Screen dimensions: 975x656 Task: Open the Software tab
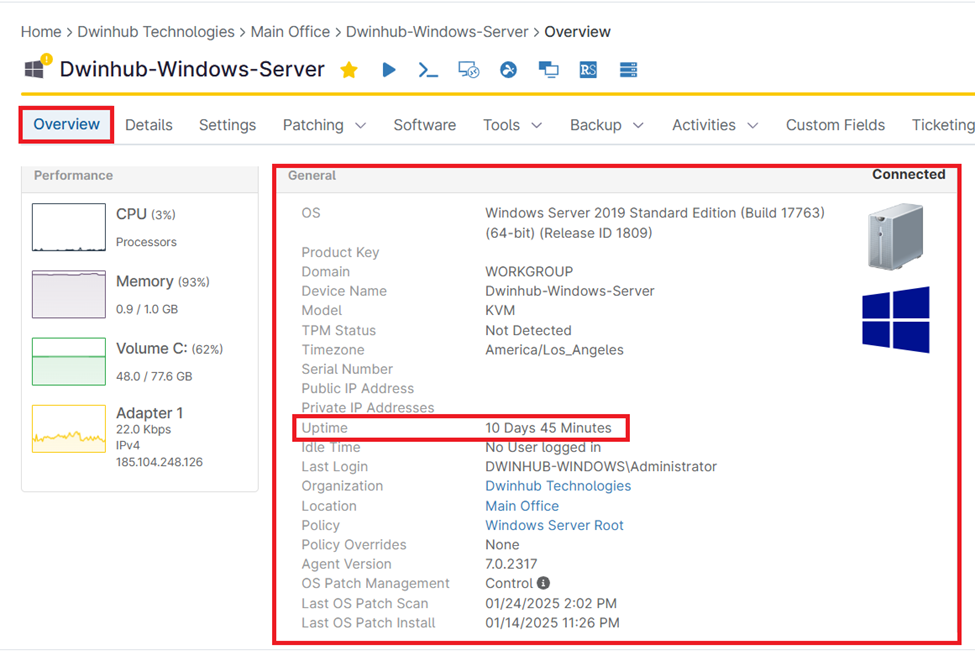(x=424, y=125)
